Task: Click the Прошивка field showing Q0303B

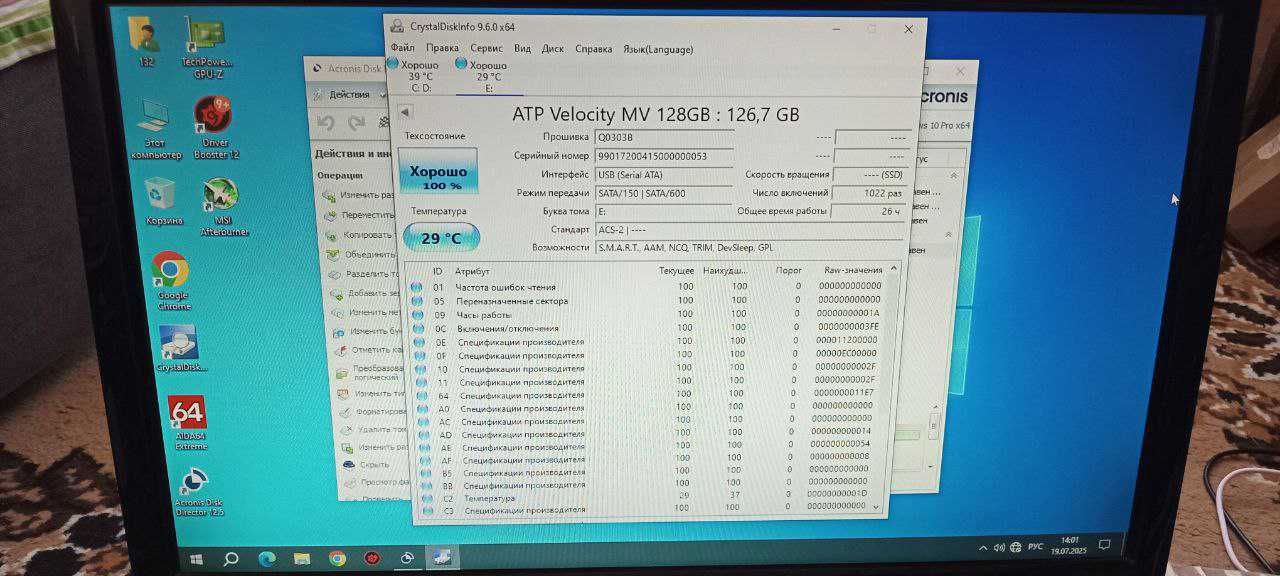Action: pyautogui.click(x=663, y=137)
